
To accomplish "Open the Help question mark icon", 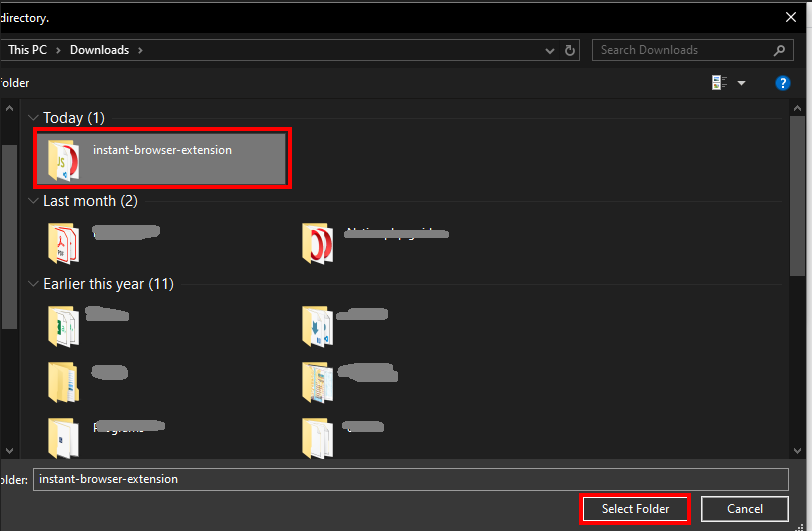I will 782,83.
